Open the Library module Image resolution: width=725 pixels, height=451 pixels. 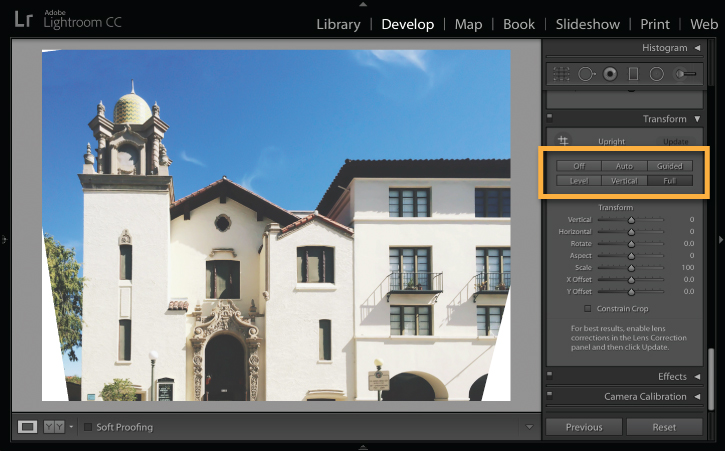tap(338, 24)
